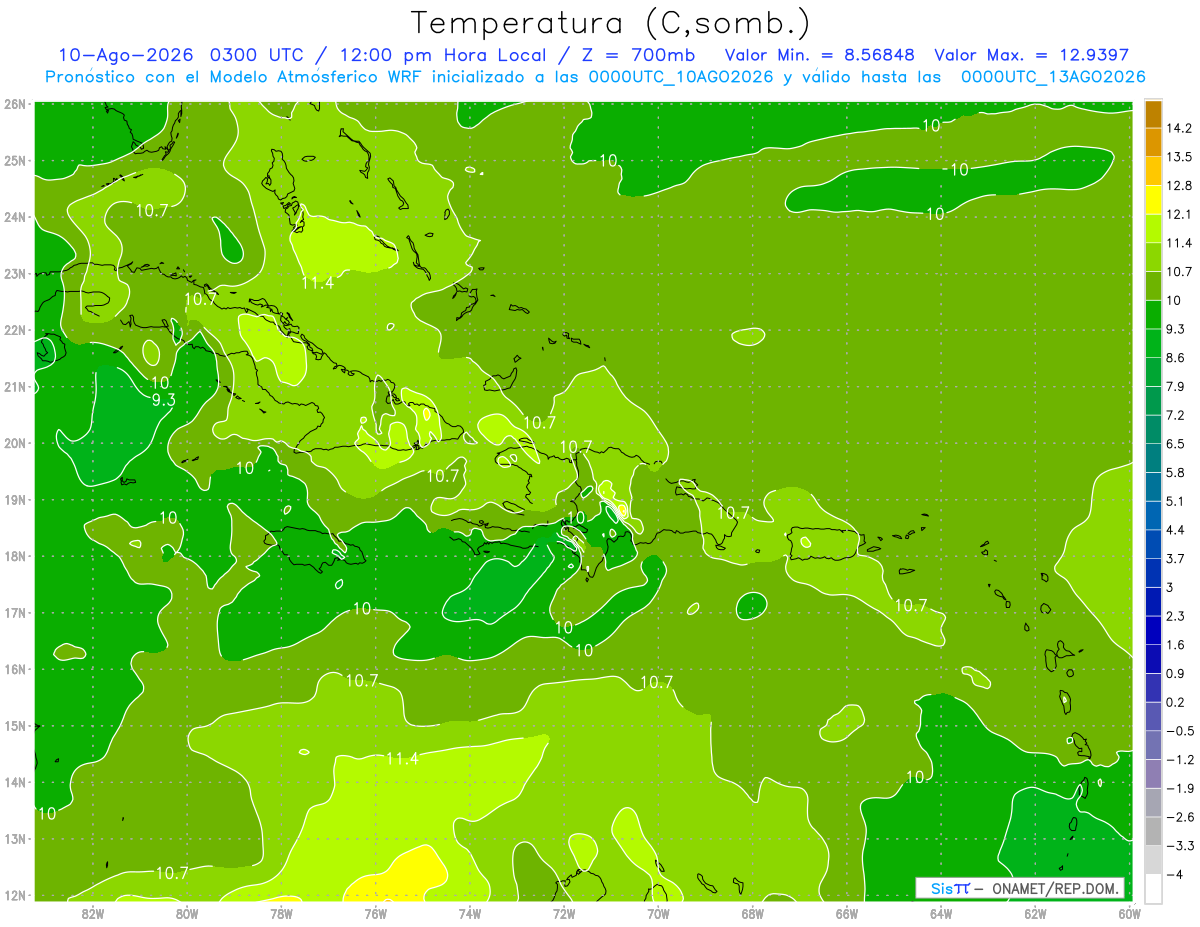
Task: Click the '7.2' colorbar value
Action: [1175, 415]
